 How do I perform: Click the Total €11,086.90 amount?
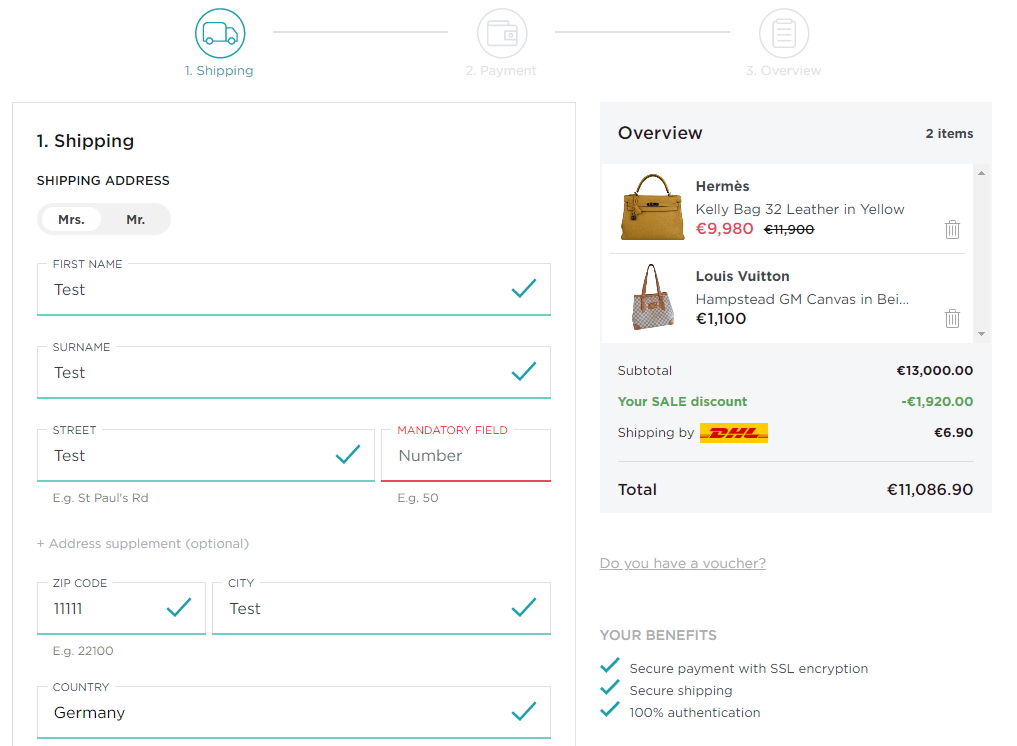click(930, 490)
